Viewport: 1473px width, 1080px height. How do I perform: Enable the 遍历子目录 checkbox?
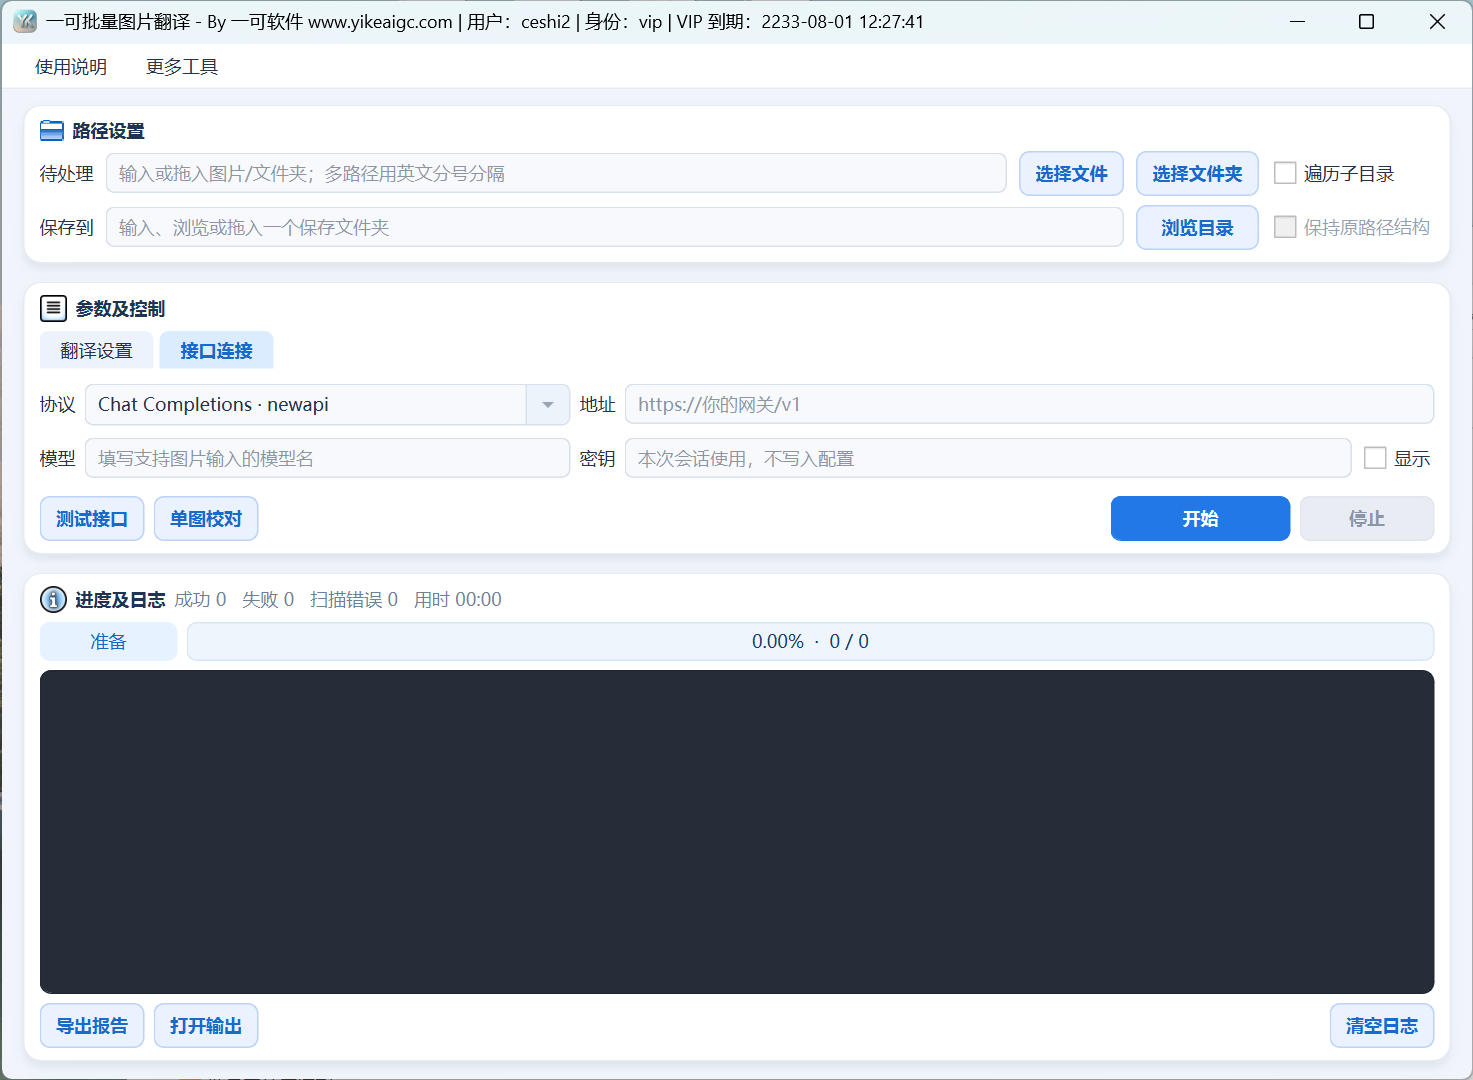[1285, 173]
